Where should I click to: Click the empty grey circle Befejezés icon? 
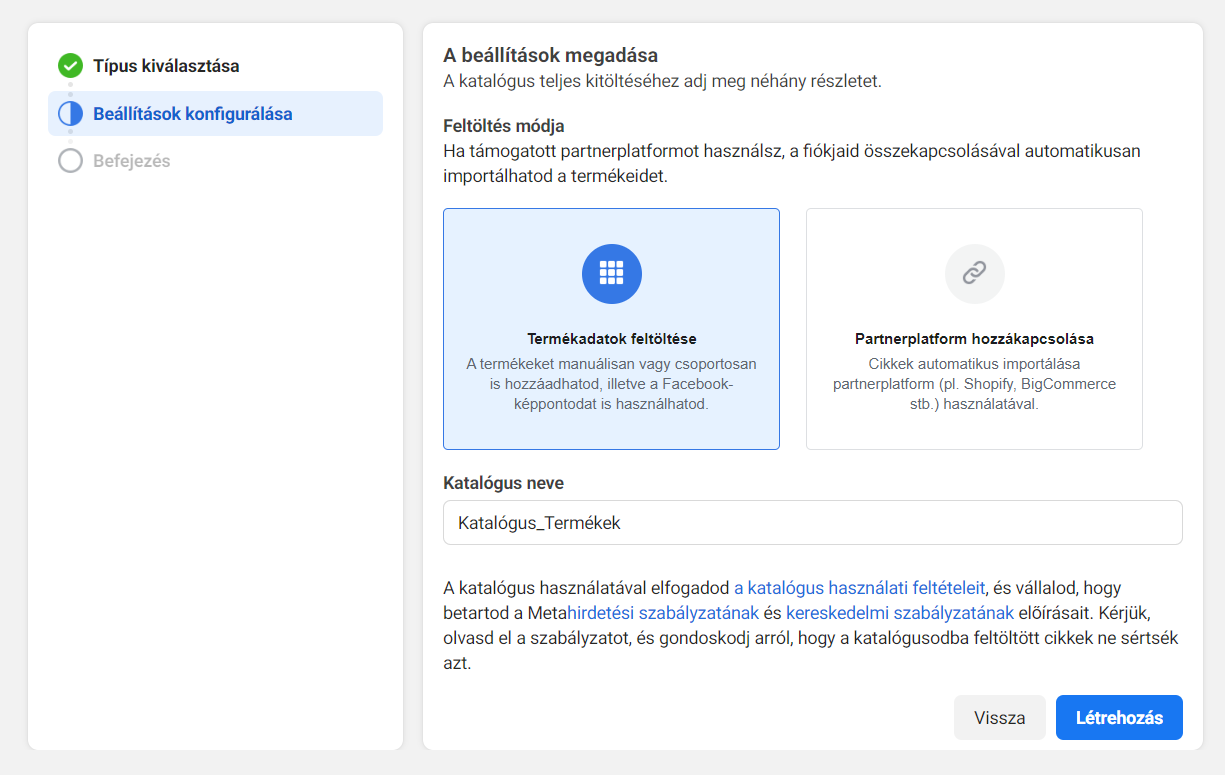[x=70, y=161]
